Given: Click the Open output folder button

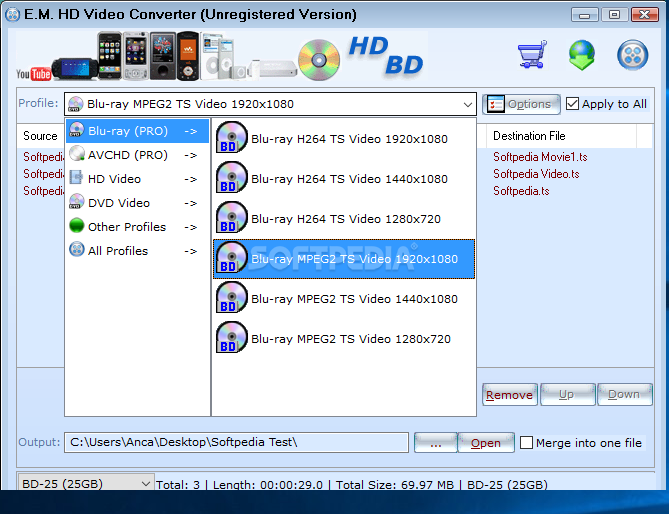Looking at the screenshot, I should 486,443.
